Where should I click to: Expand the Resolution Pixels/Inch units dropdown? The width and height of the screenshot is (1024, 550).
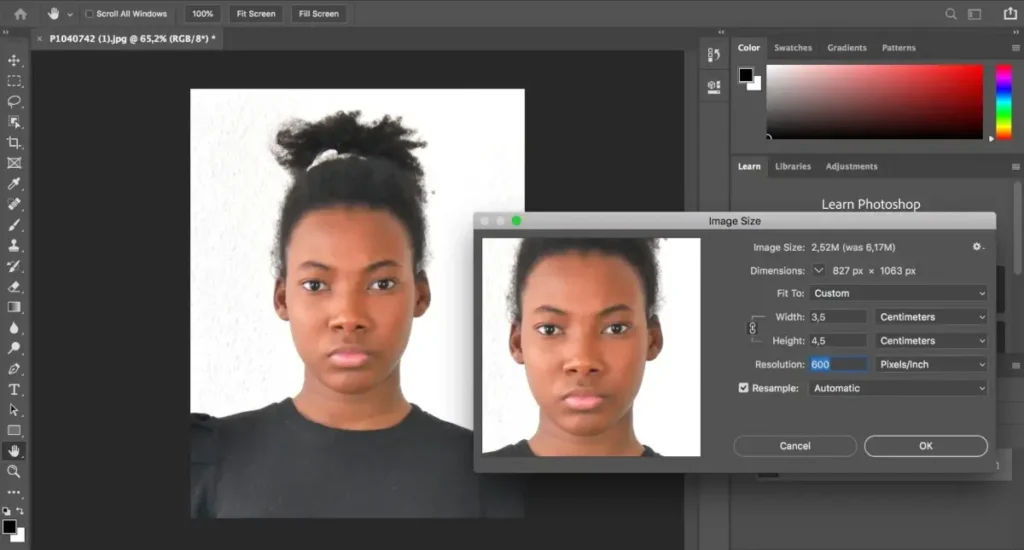(x=931, y=364)
